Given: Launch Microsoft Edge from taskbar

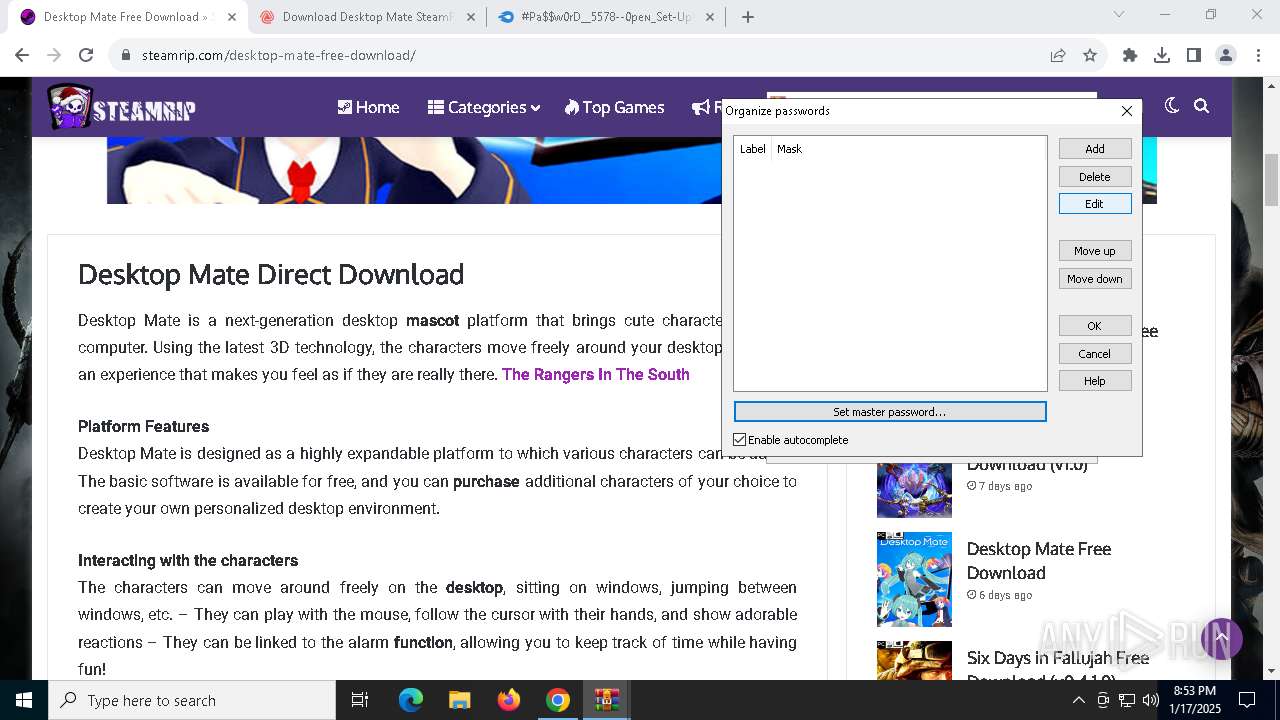Looking at the screenshot, I should point(411,700).
